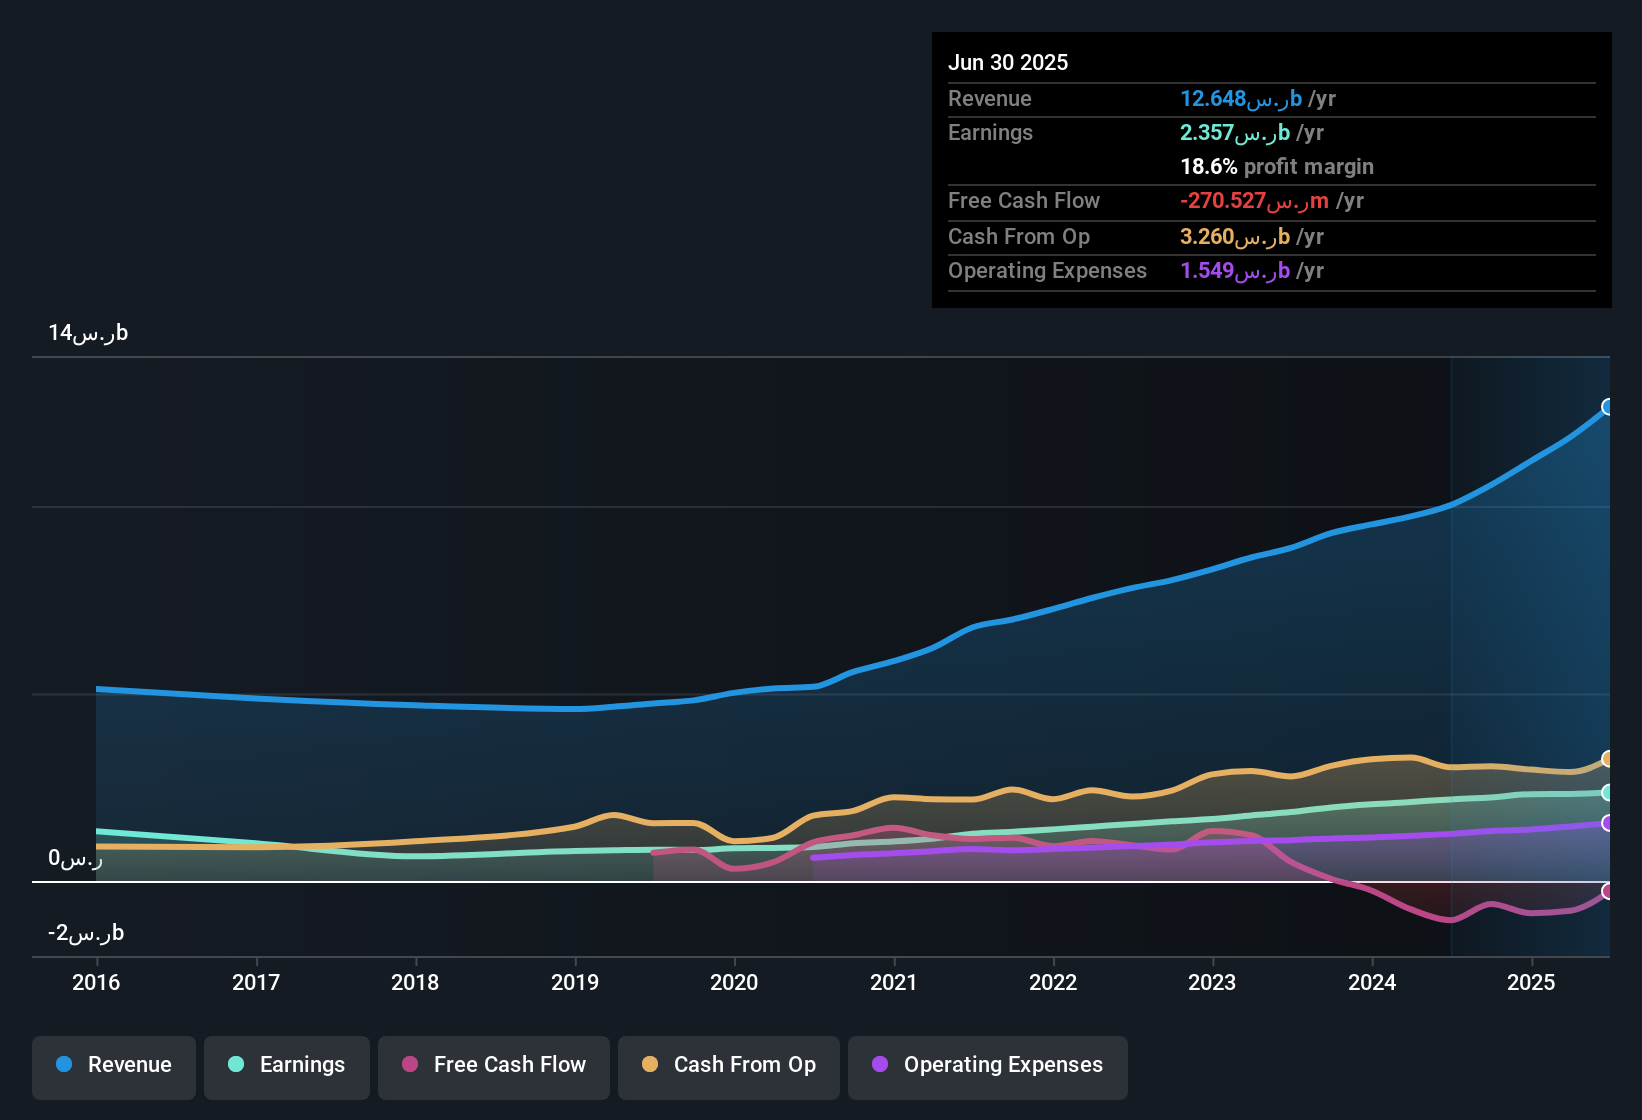
Task: Select the Free Cash Flow endpoint marker
Action: pos(1608,891)
